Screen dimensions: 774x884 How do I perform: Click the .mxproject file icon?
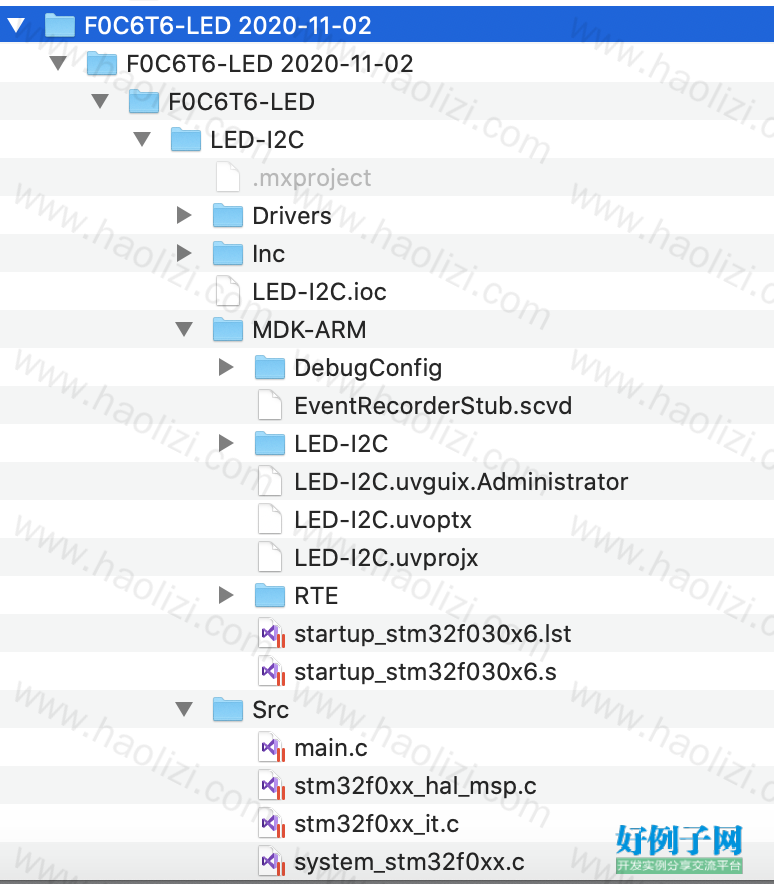click(x=228, y=177)
